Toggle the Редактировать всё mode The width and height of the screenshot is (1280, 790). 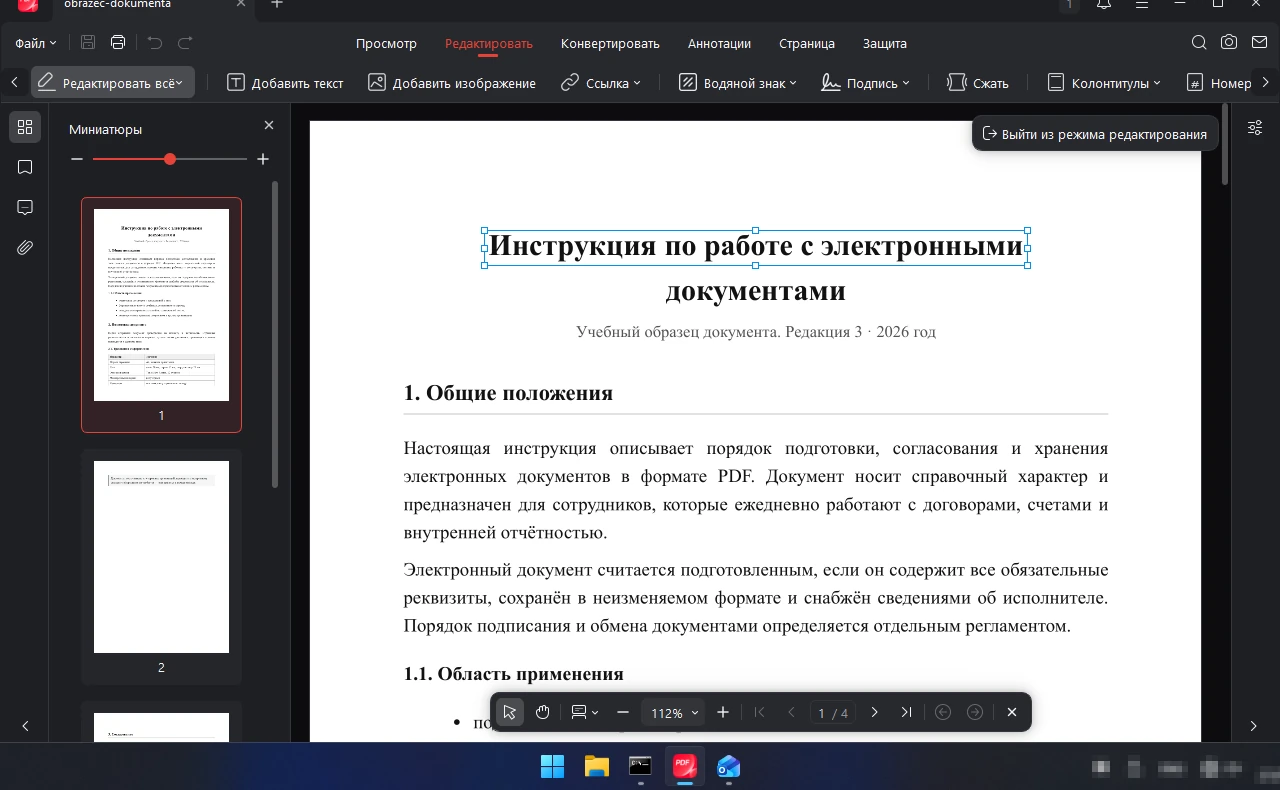[113, 83]
